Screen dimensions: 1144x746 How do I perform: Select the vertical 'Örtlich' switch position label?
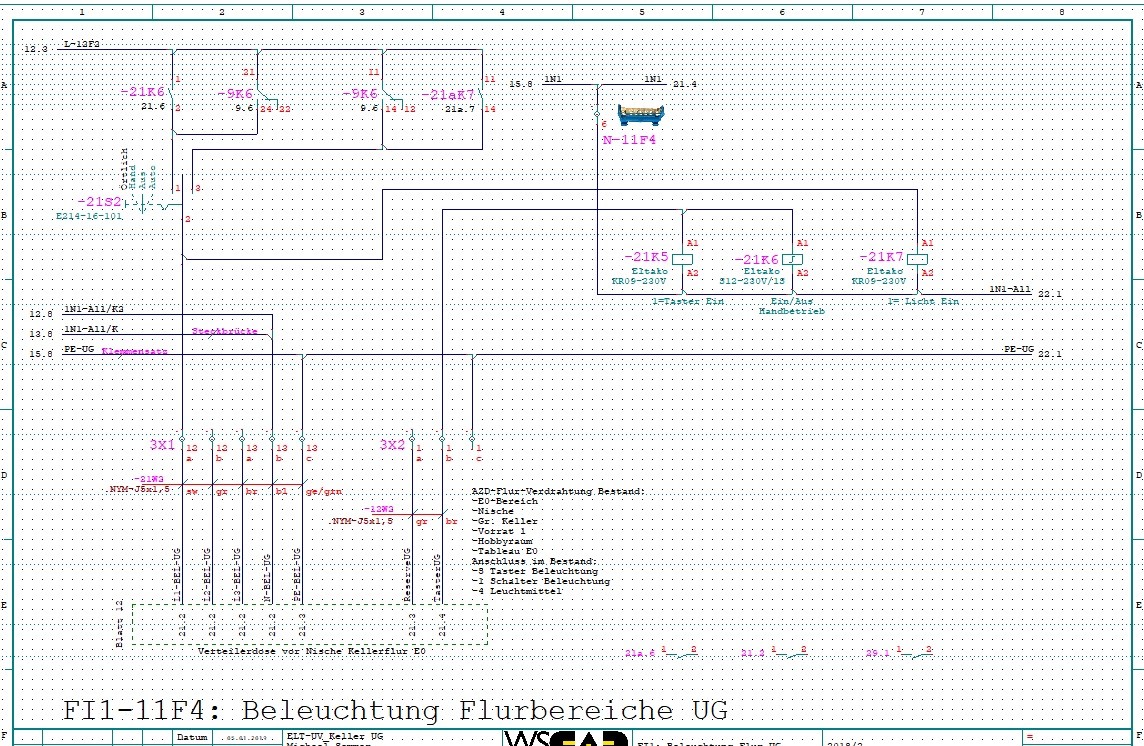125,168
